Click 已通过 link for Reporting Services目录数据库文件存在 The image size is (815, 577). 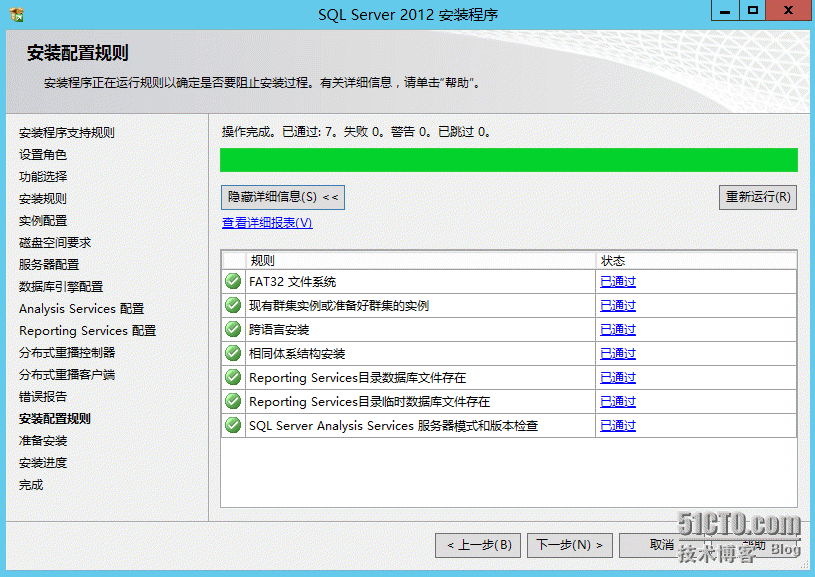(618, 377)
